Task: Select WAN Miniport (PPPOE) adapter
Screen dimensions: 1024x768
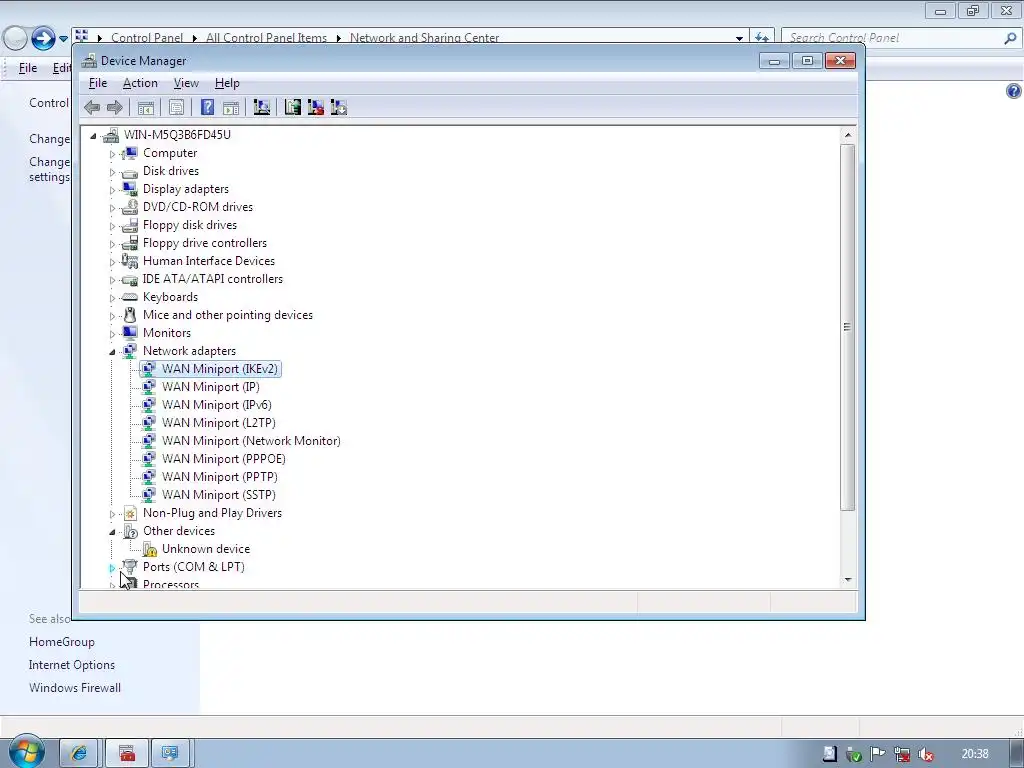Action: (x=223, y=458)
